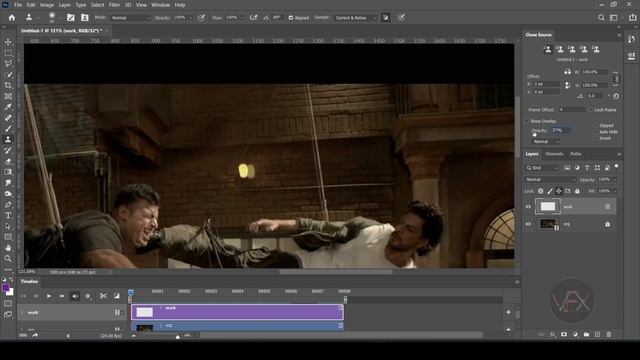Screen dimensions: 640x360
Task: Toggle the Clone Source panel icon in options bar
Action: coord(84,18)
